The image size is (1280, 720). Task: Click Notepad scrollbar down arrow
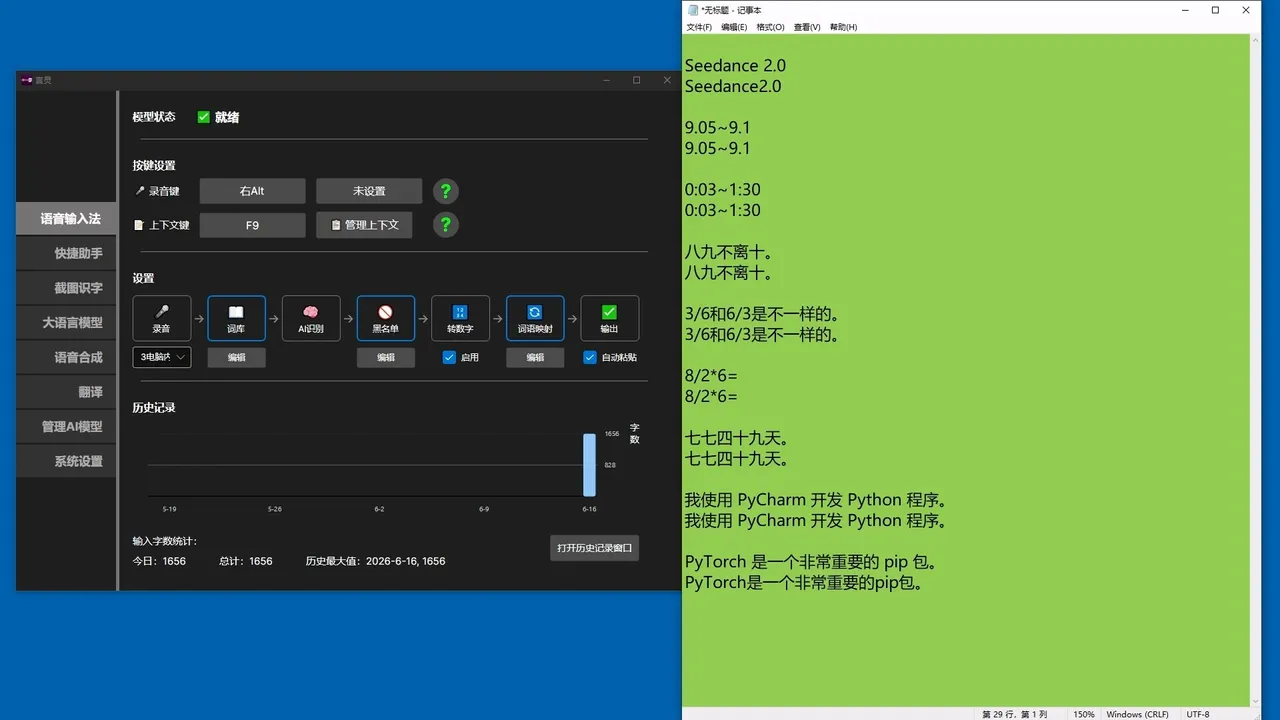pos(1256,700)
